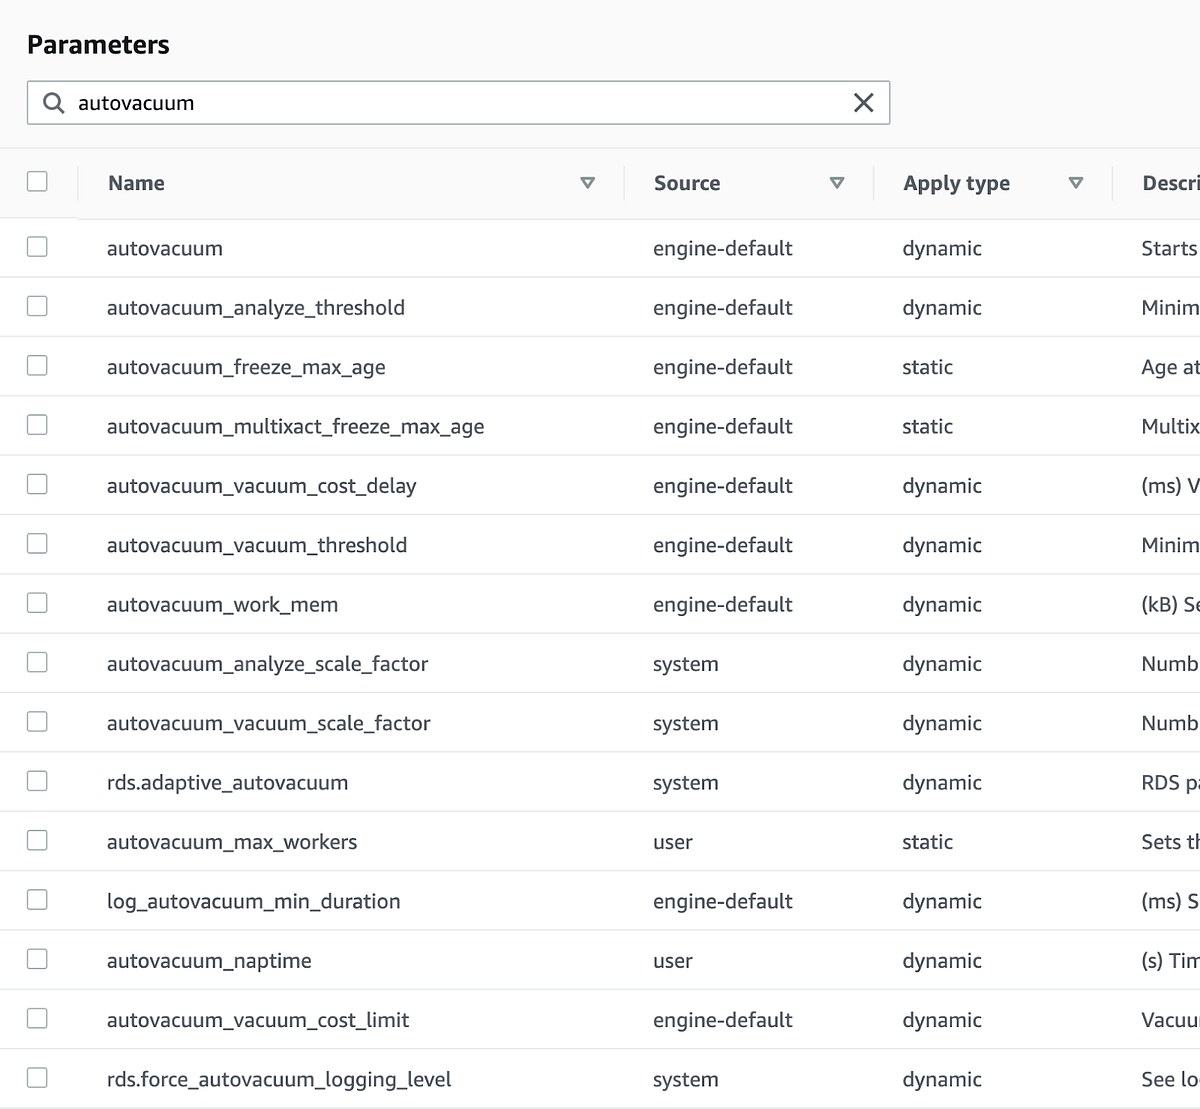Screen dimensions: 1200x1109
Task: Click autovacuum_vacuum_scale_factor name
Action: click(x=269, y=723)
